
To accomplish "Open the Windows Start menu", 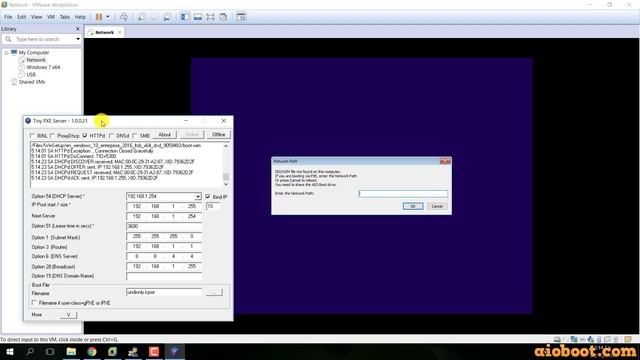I will click(x=10, y=351).
